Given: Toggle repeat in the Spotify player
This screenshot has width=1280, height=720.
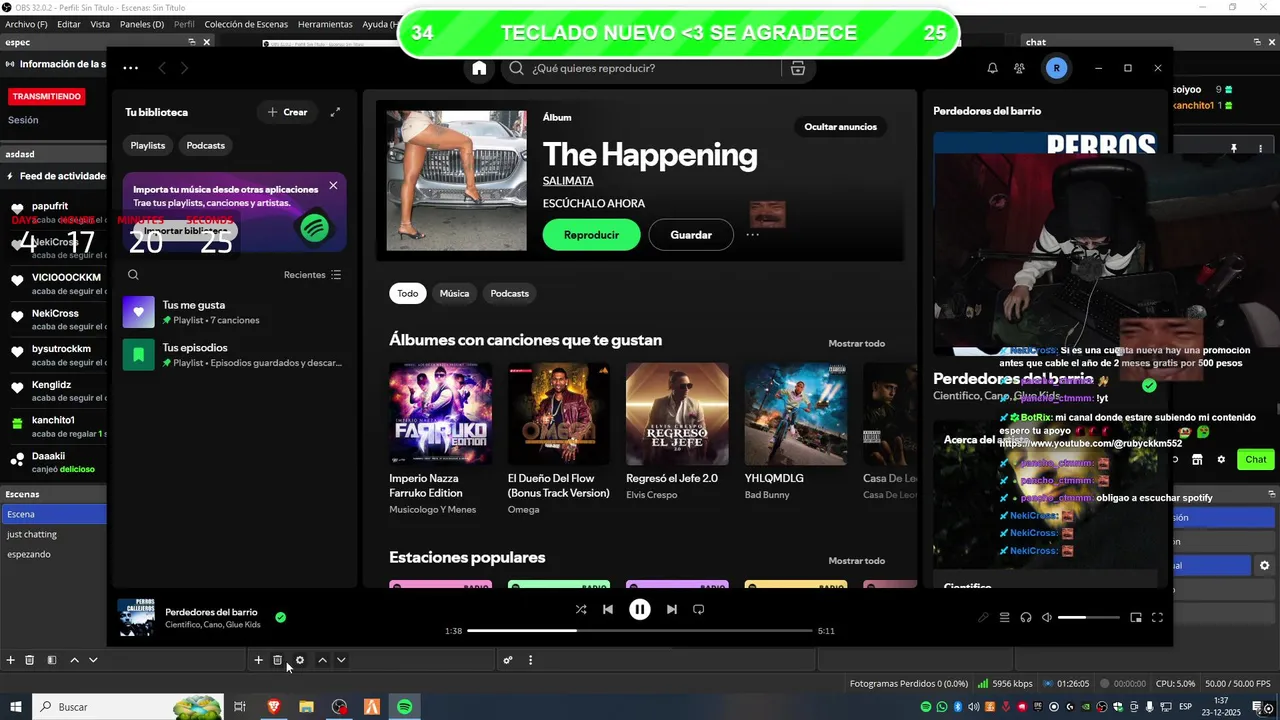Looking at the screenshot, I should [x=699, y=609].
